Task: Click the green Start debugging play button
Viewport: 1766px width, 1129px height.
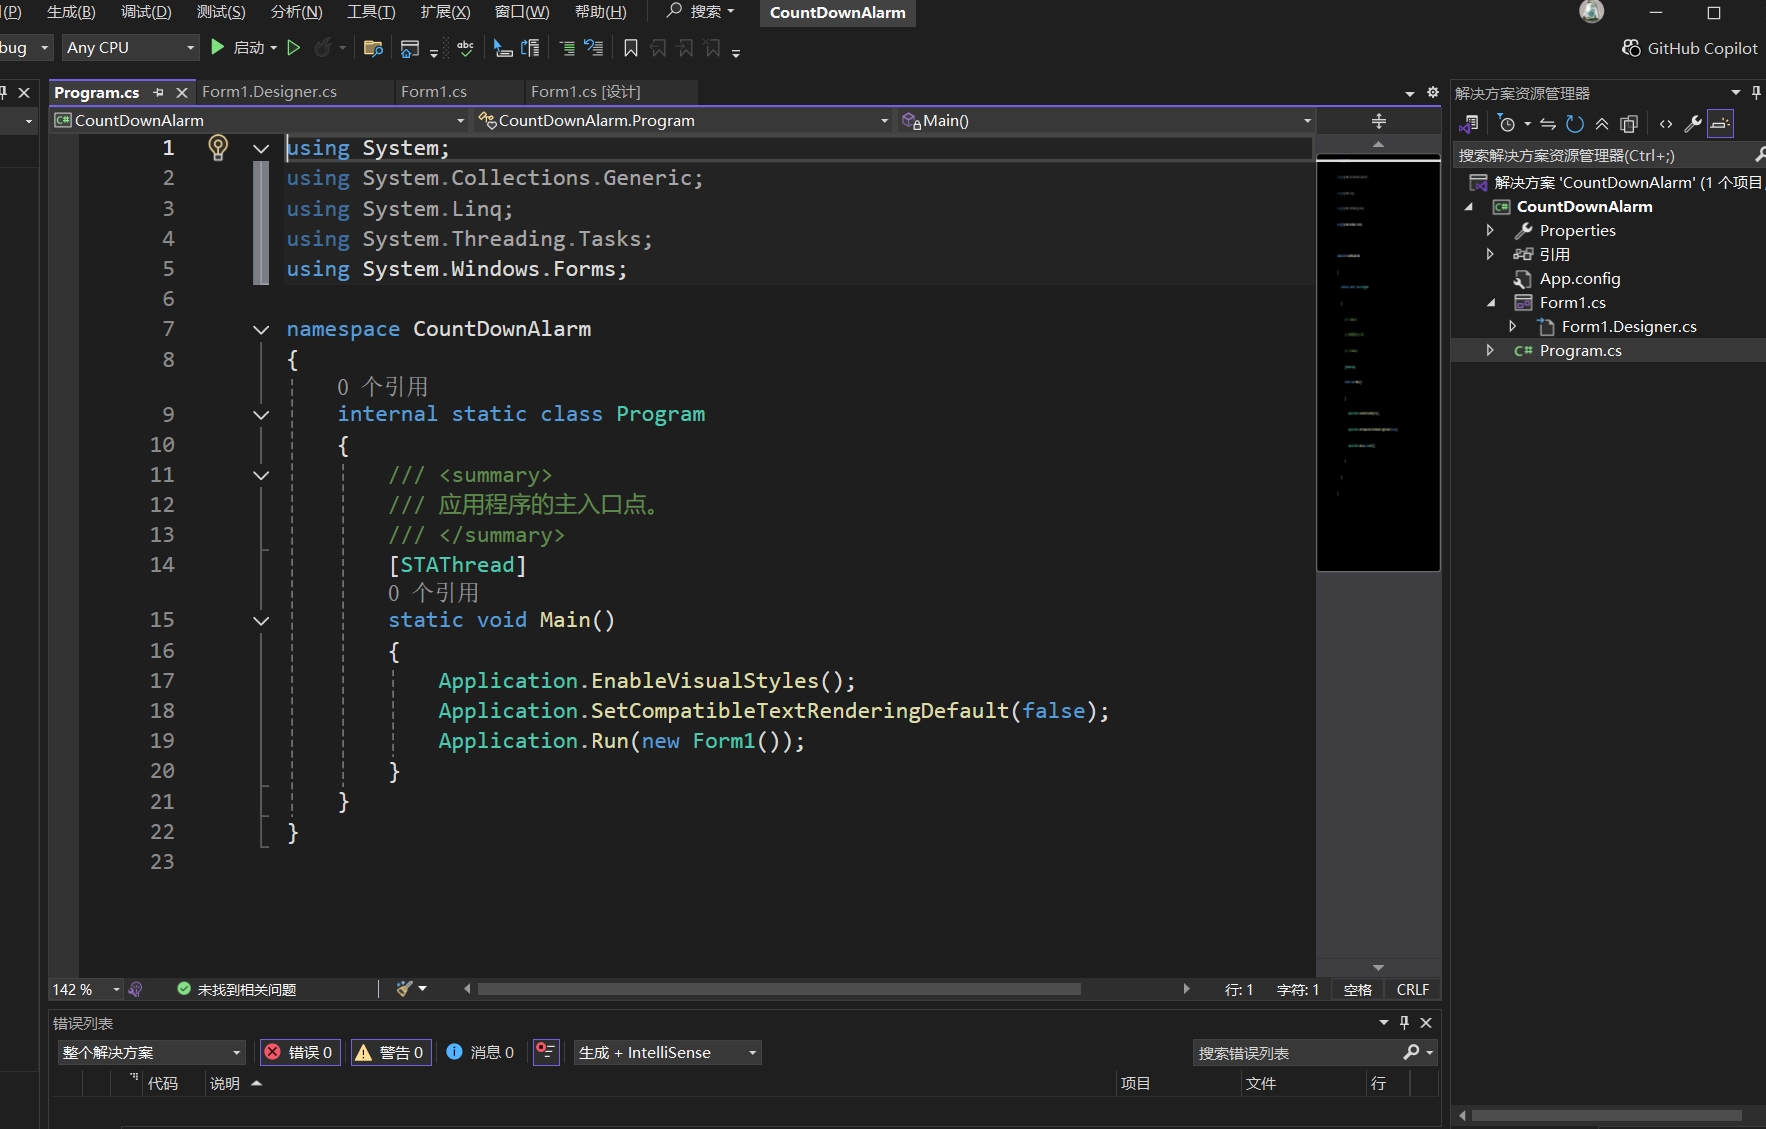Action: pos(217,47)
